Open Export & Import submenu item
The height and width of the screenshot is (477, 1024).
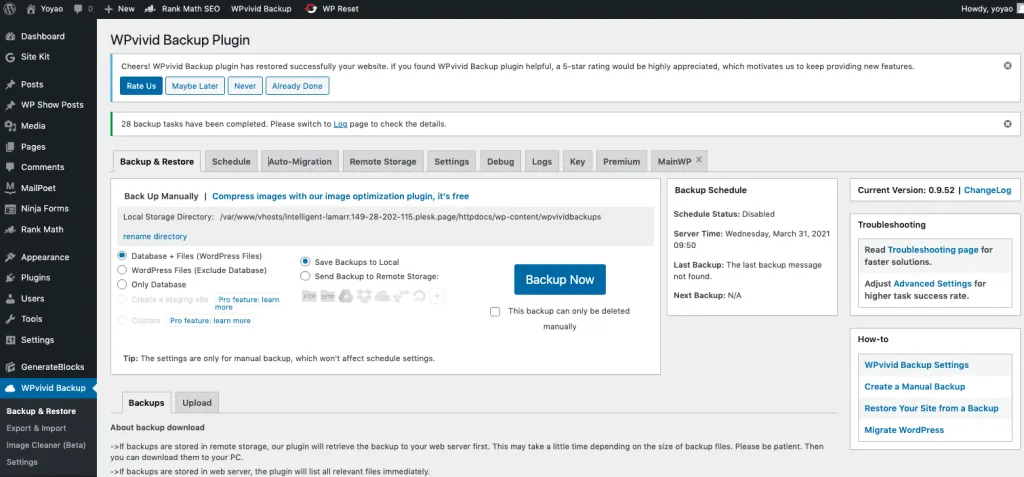click(36, 429)
